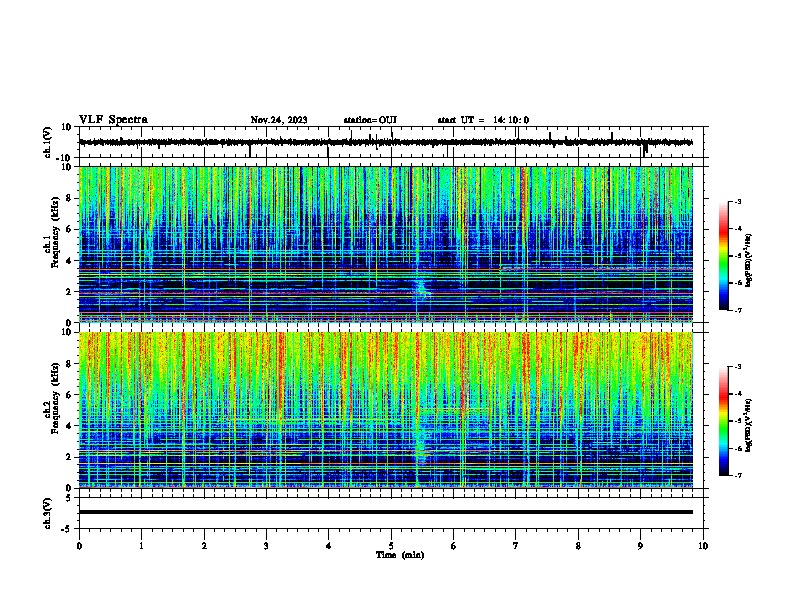Click the "-3" label on ch.1 color scale

click(738, 201)
